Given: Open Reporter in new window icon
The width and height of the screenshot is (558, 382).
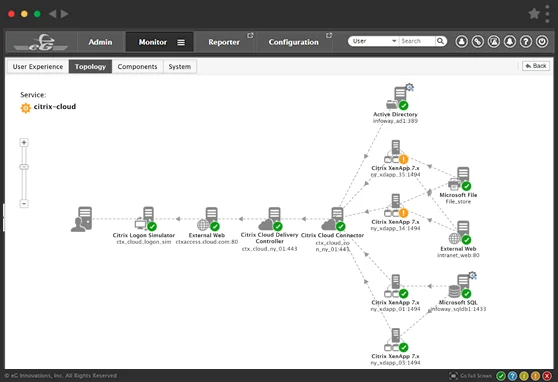Looking at the screenshot, I should click(x=250, y=35).
